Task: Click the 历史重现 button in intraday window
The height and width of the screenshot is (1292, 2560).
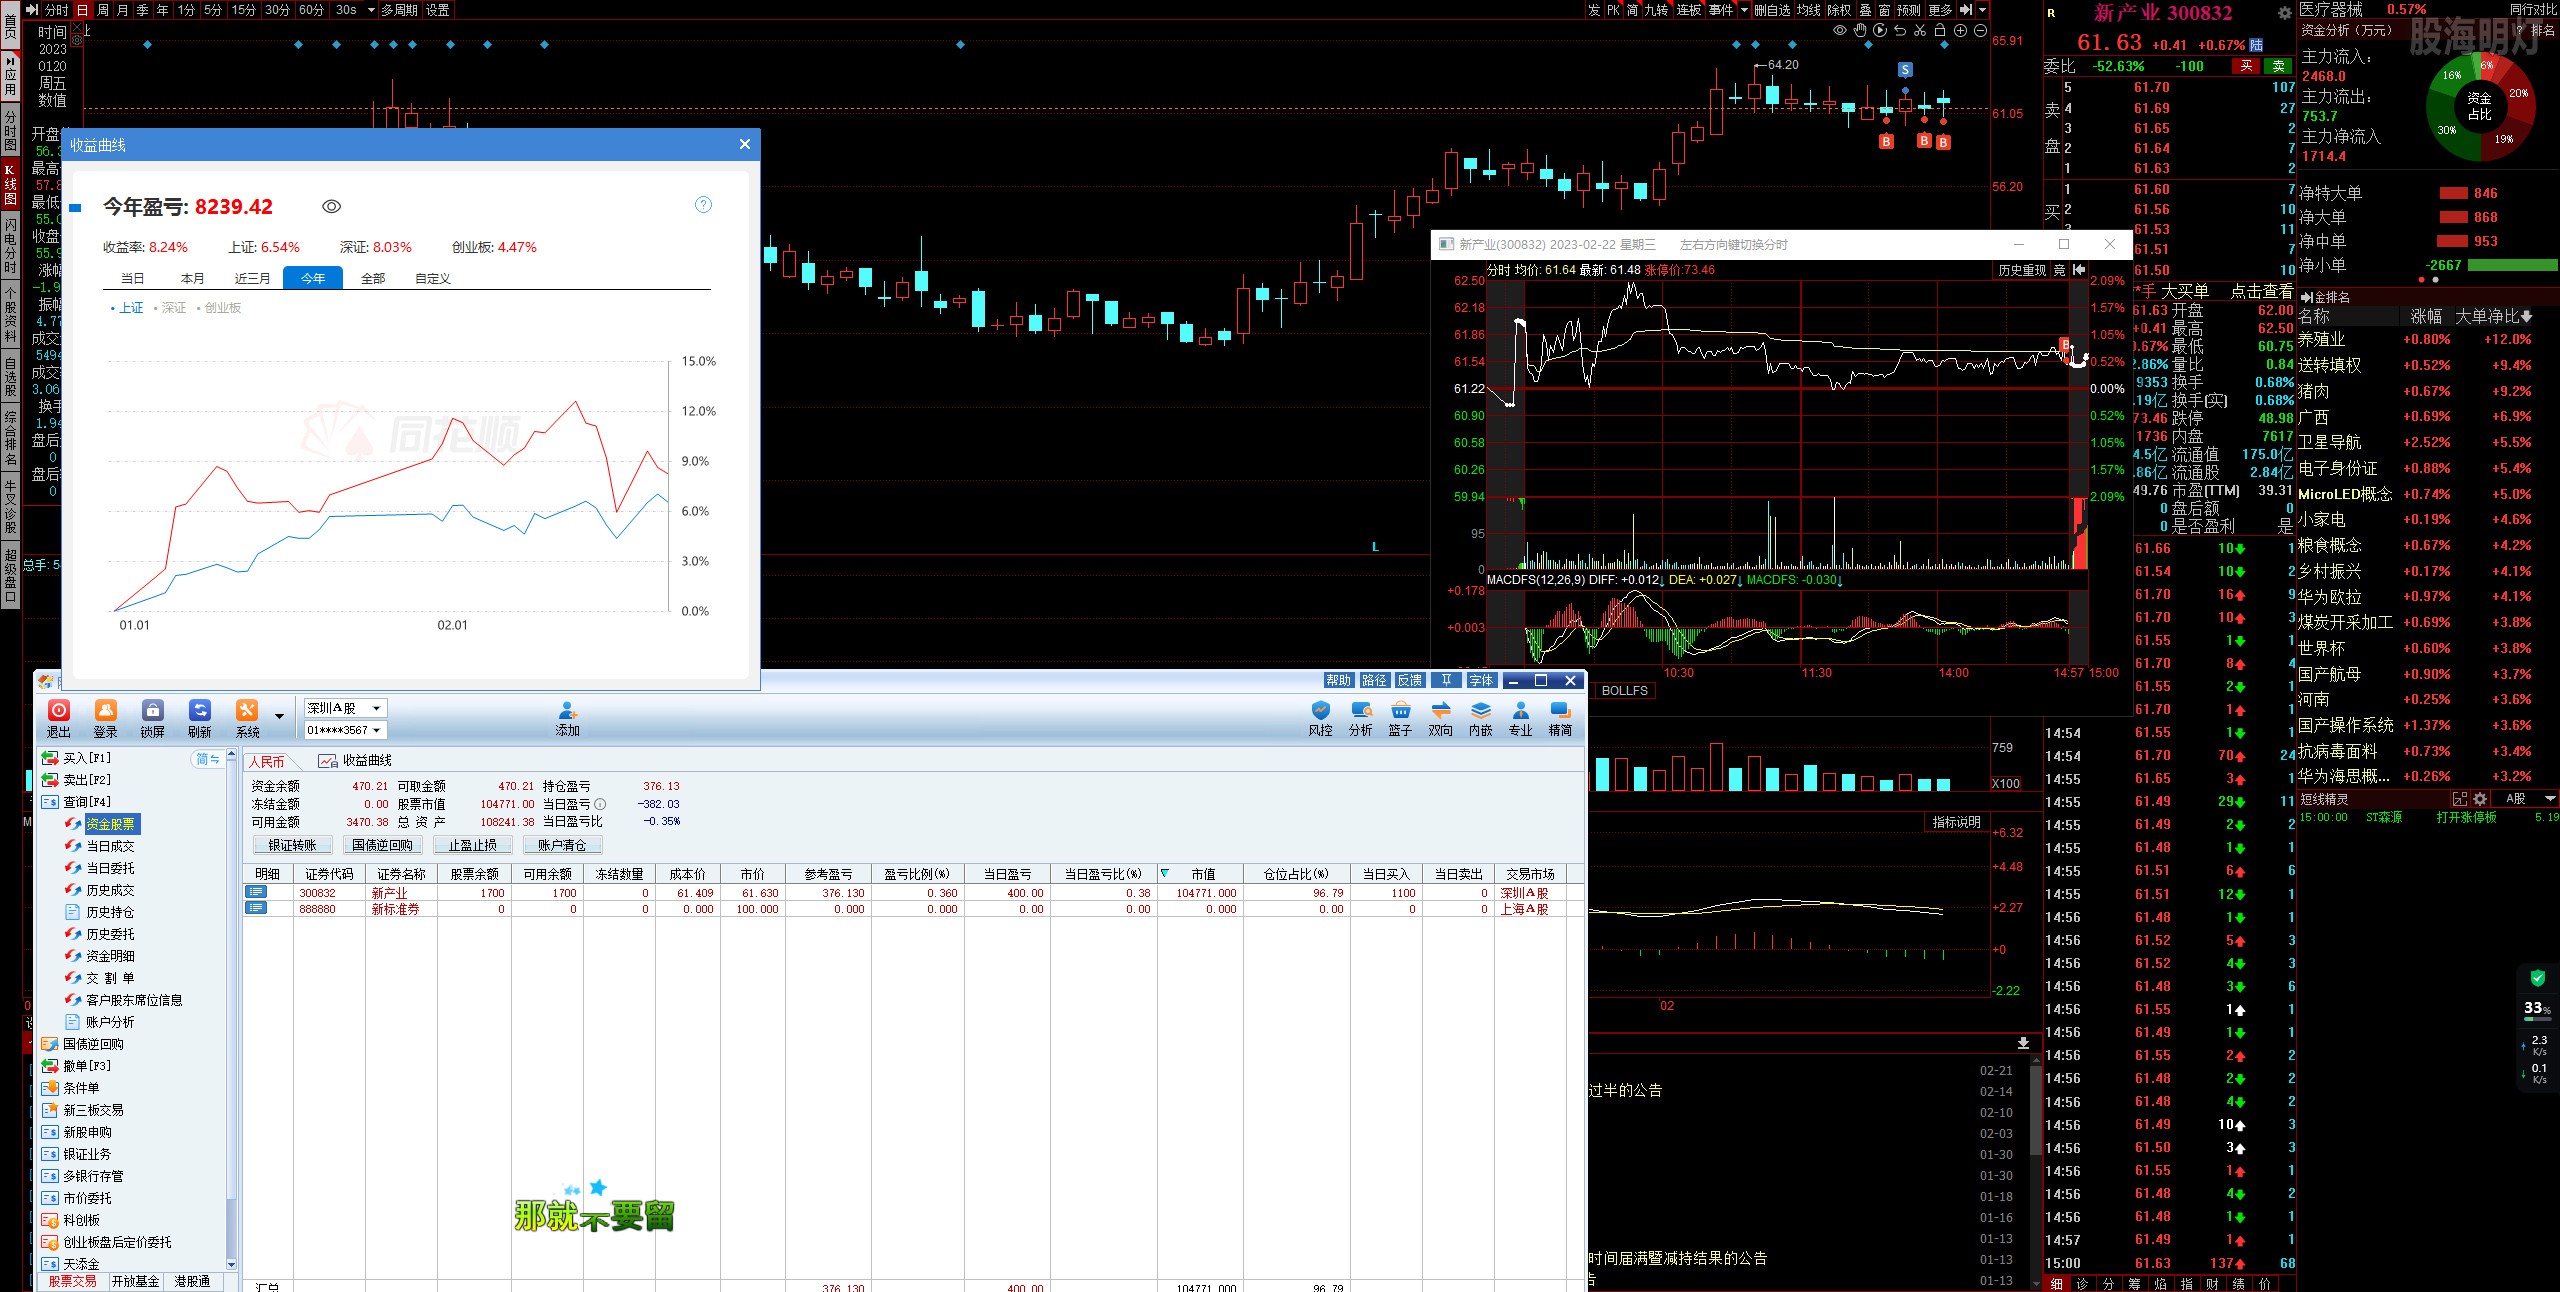Action: pos(2022,270)
